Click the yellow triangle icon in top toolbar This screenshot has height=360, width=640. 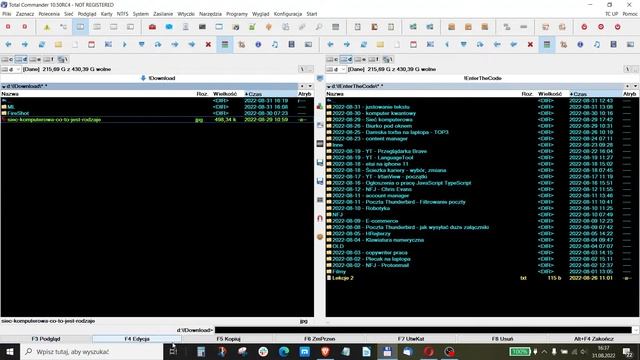point(47,27)
